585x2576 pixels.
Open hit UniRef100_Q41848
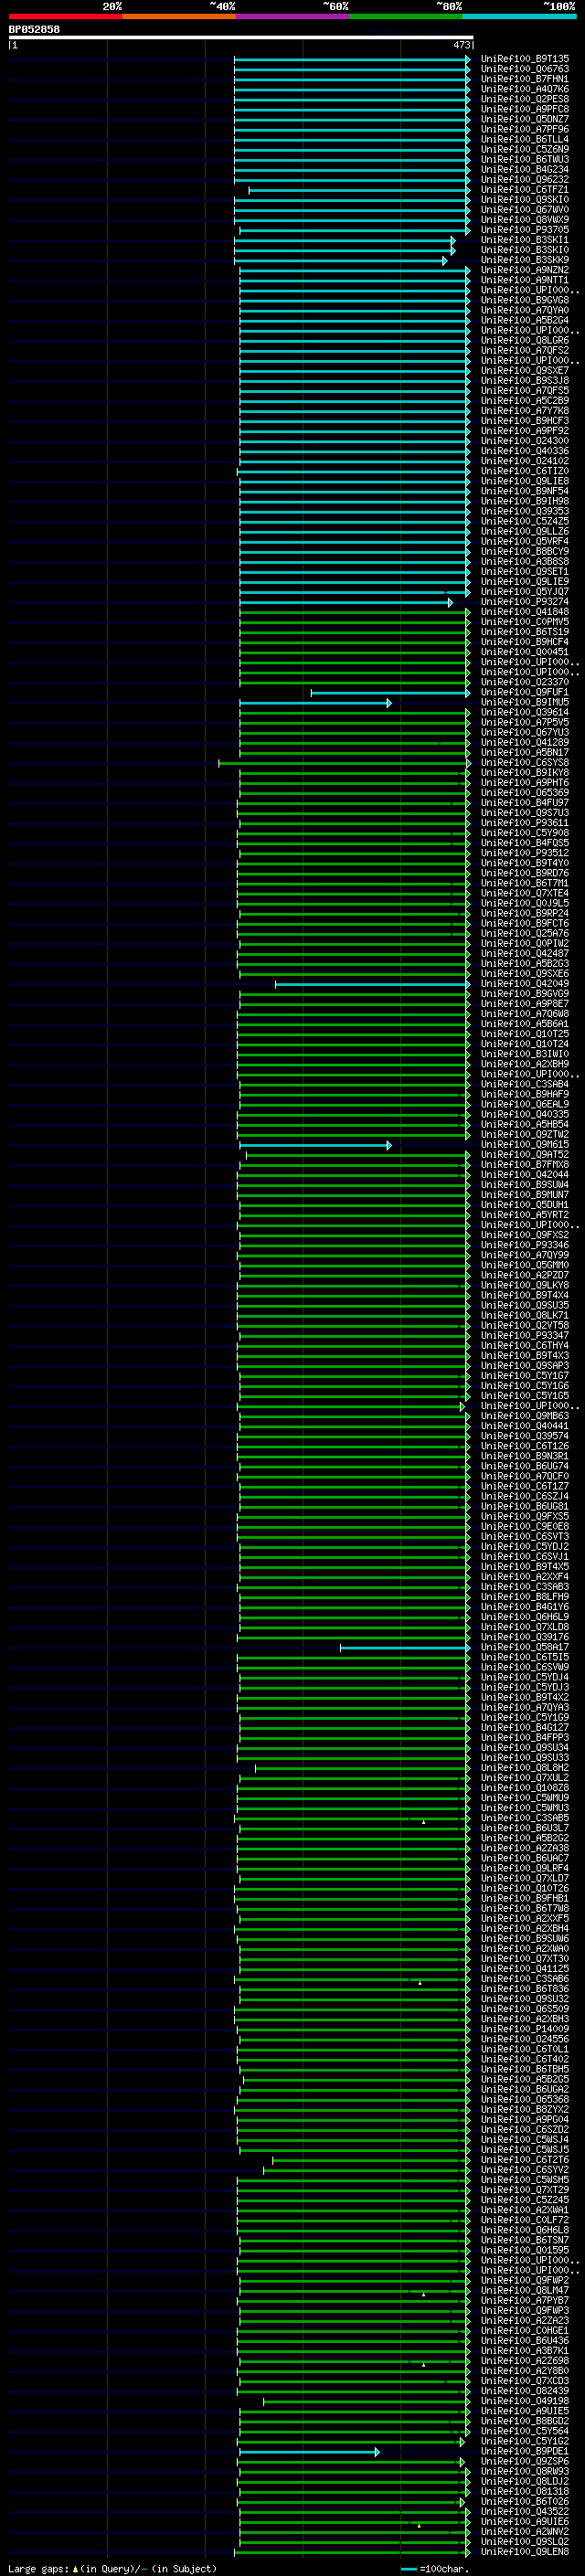(x=525, y=612)
